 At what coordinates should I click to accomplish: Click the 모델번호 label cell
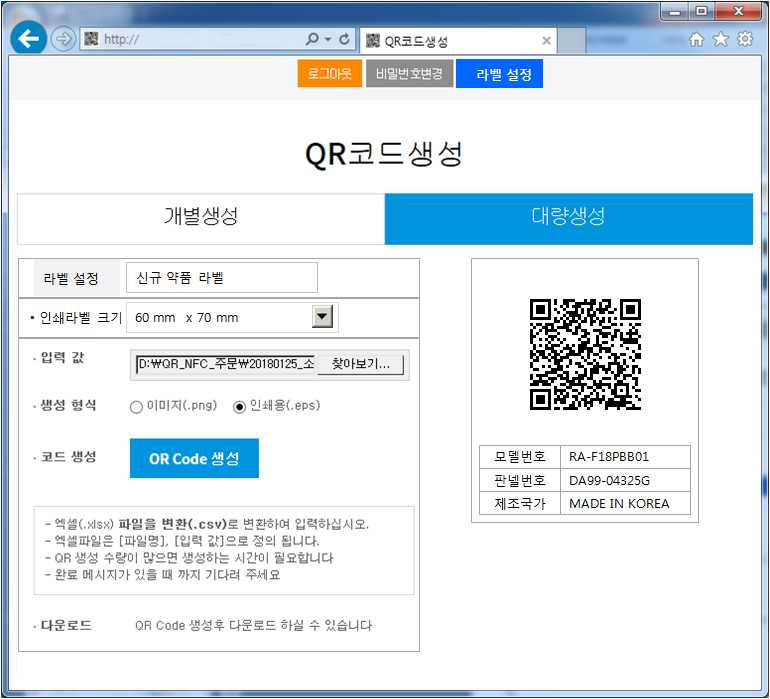point(520,457)
